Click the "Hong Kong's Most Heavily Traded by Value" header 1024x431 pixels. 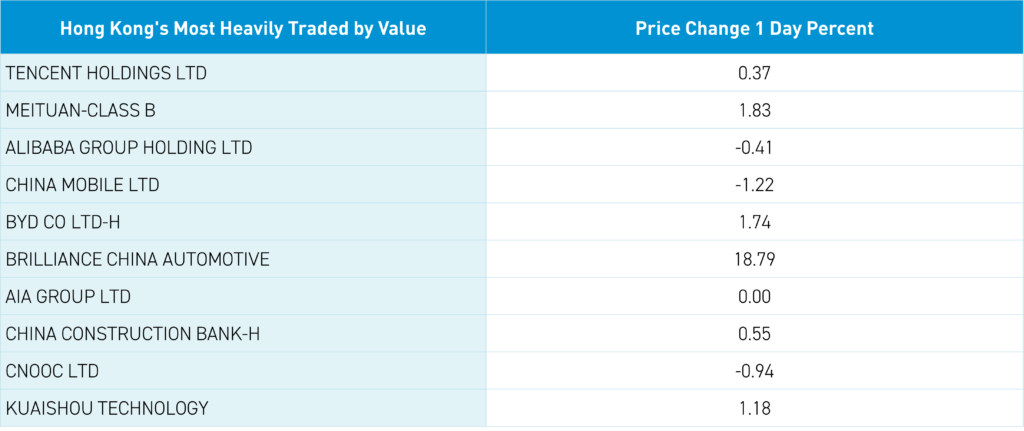tap(243, 28)
